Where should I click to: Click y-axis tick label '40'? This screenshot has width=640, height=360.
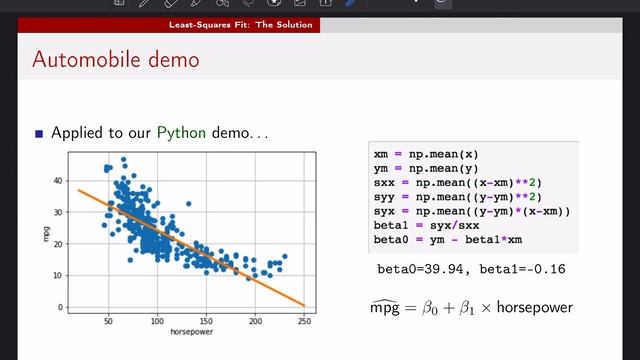pyautogui.click(x=58, y=180)
